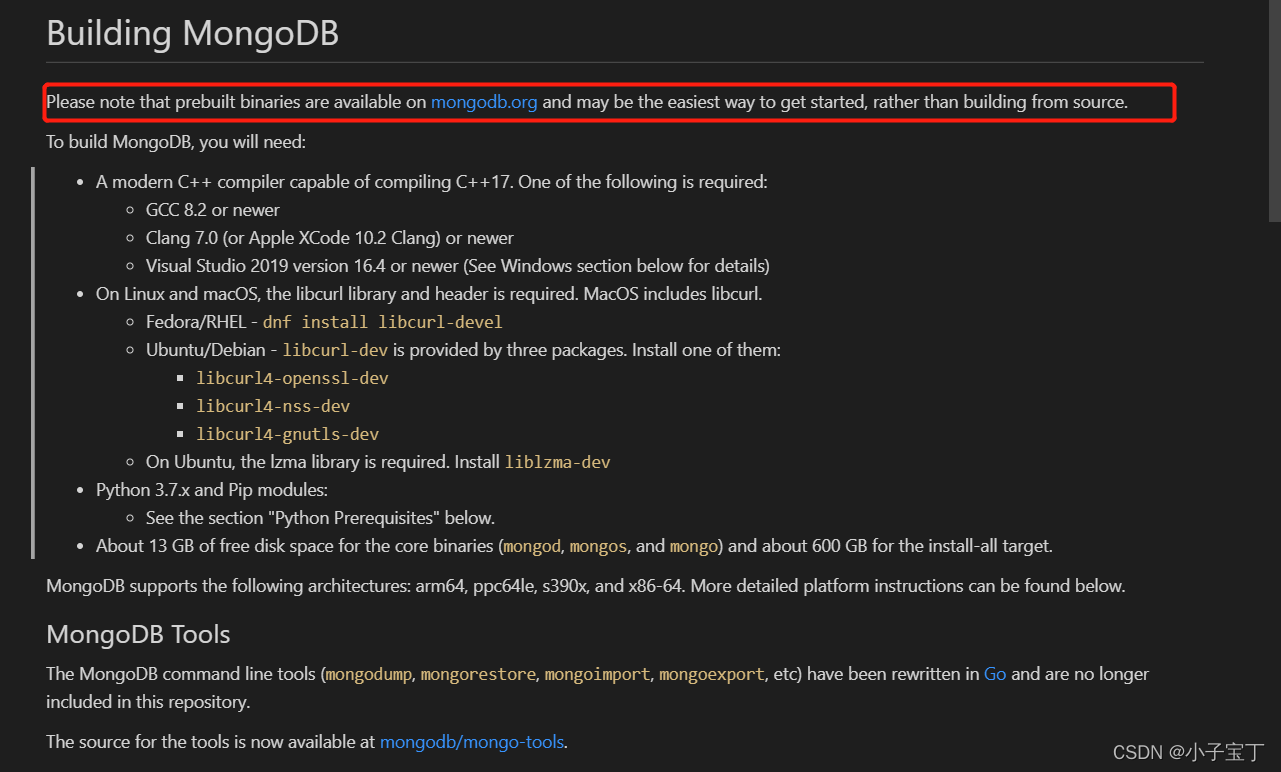Select libcurl4-nss-dev package name
This screenshot has height=772, width=1281.
(273, 406)
